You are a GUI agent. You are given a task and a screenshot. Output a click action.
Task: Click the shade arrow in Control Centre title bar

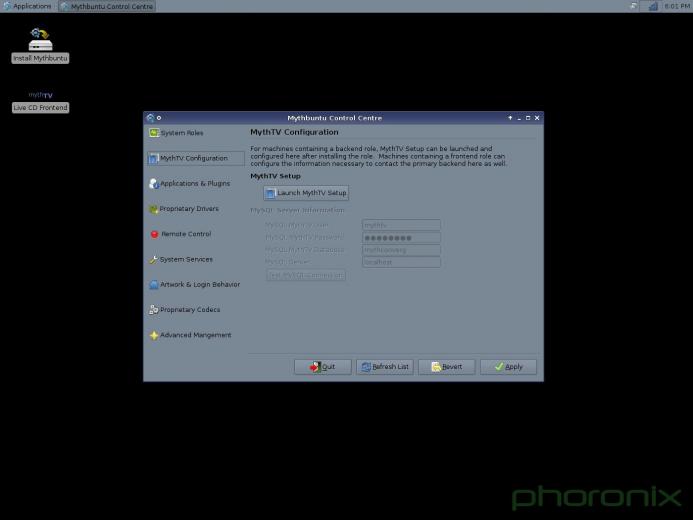click(x=510, y=118)
